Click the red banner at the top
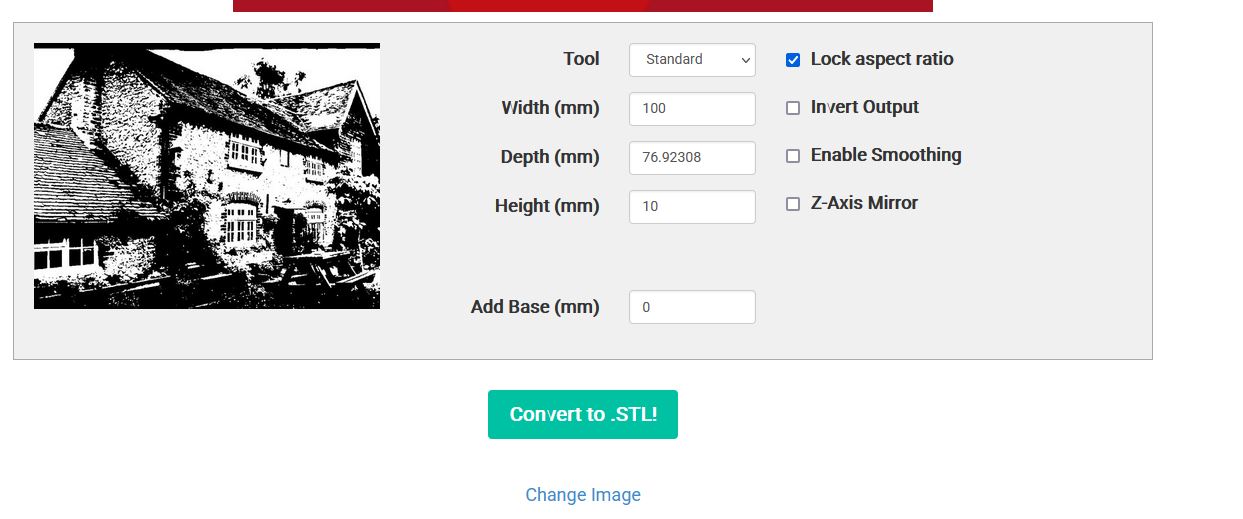Screen dimensions: 1243x519 [x=582, y=5]
